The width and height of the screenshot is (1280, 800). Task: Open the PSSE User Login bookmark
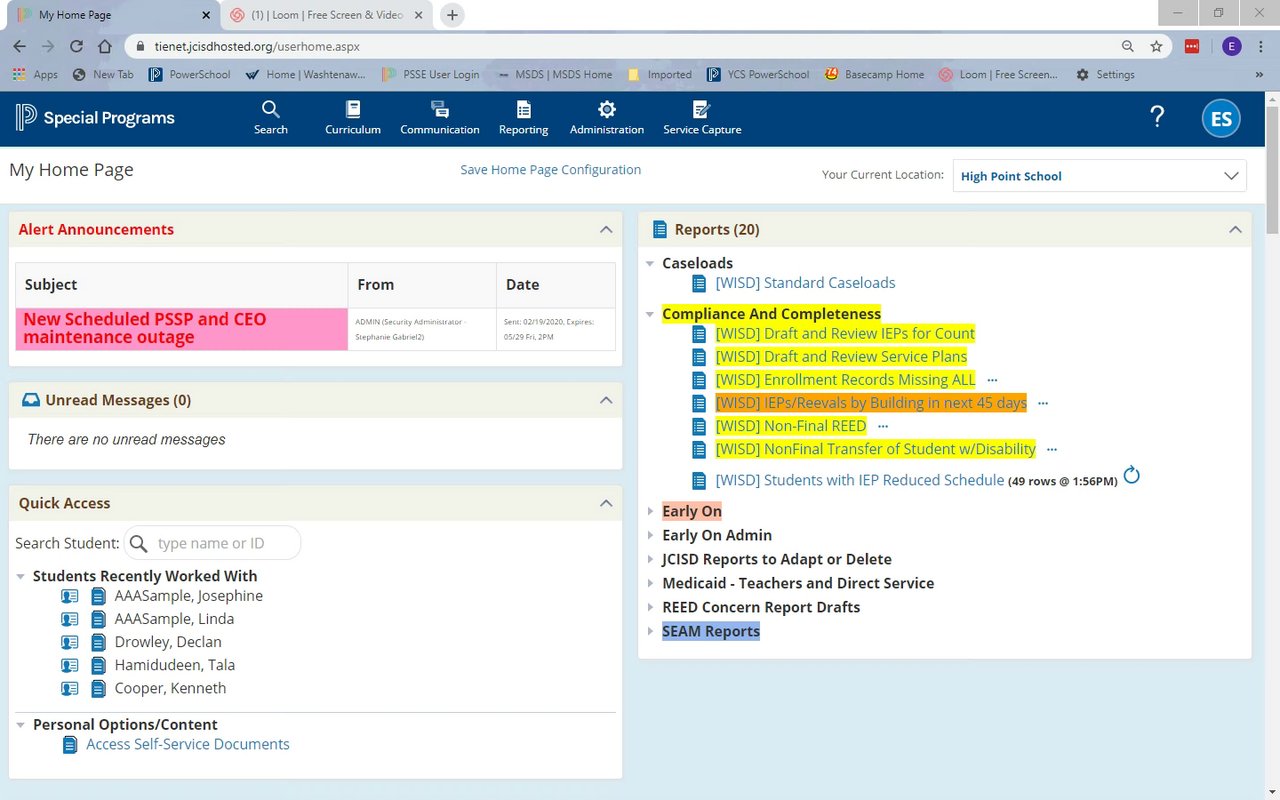point(430,74)
